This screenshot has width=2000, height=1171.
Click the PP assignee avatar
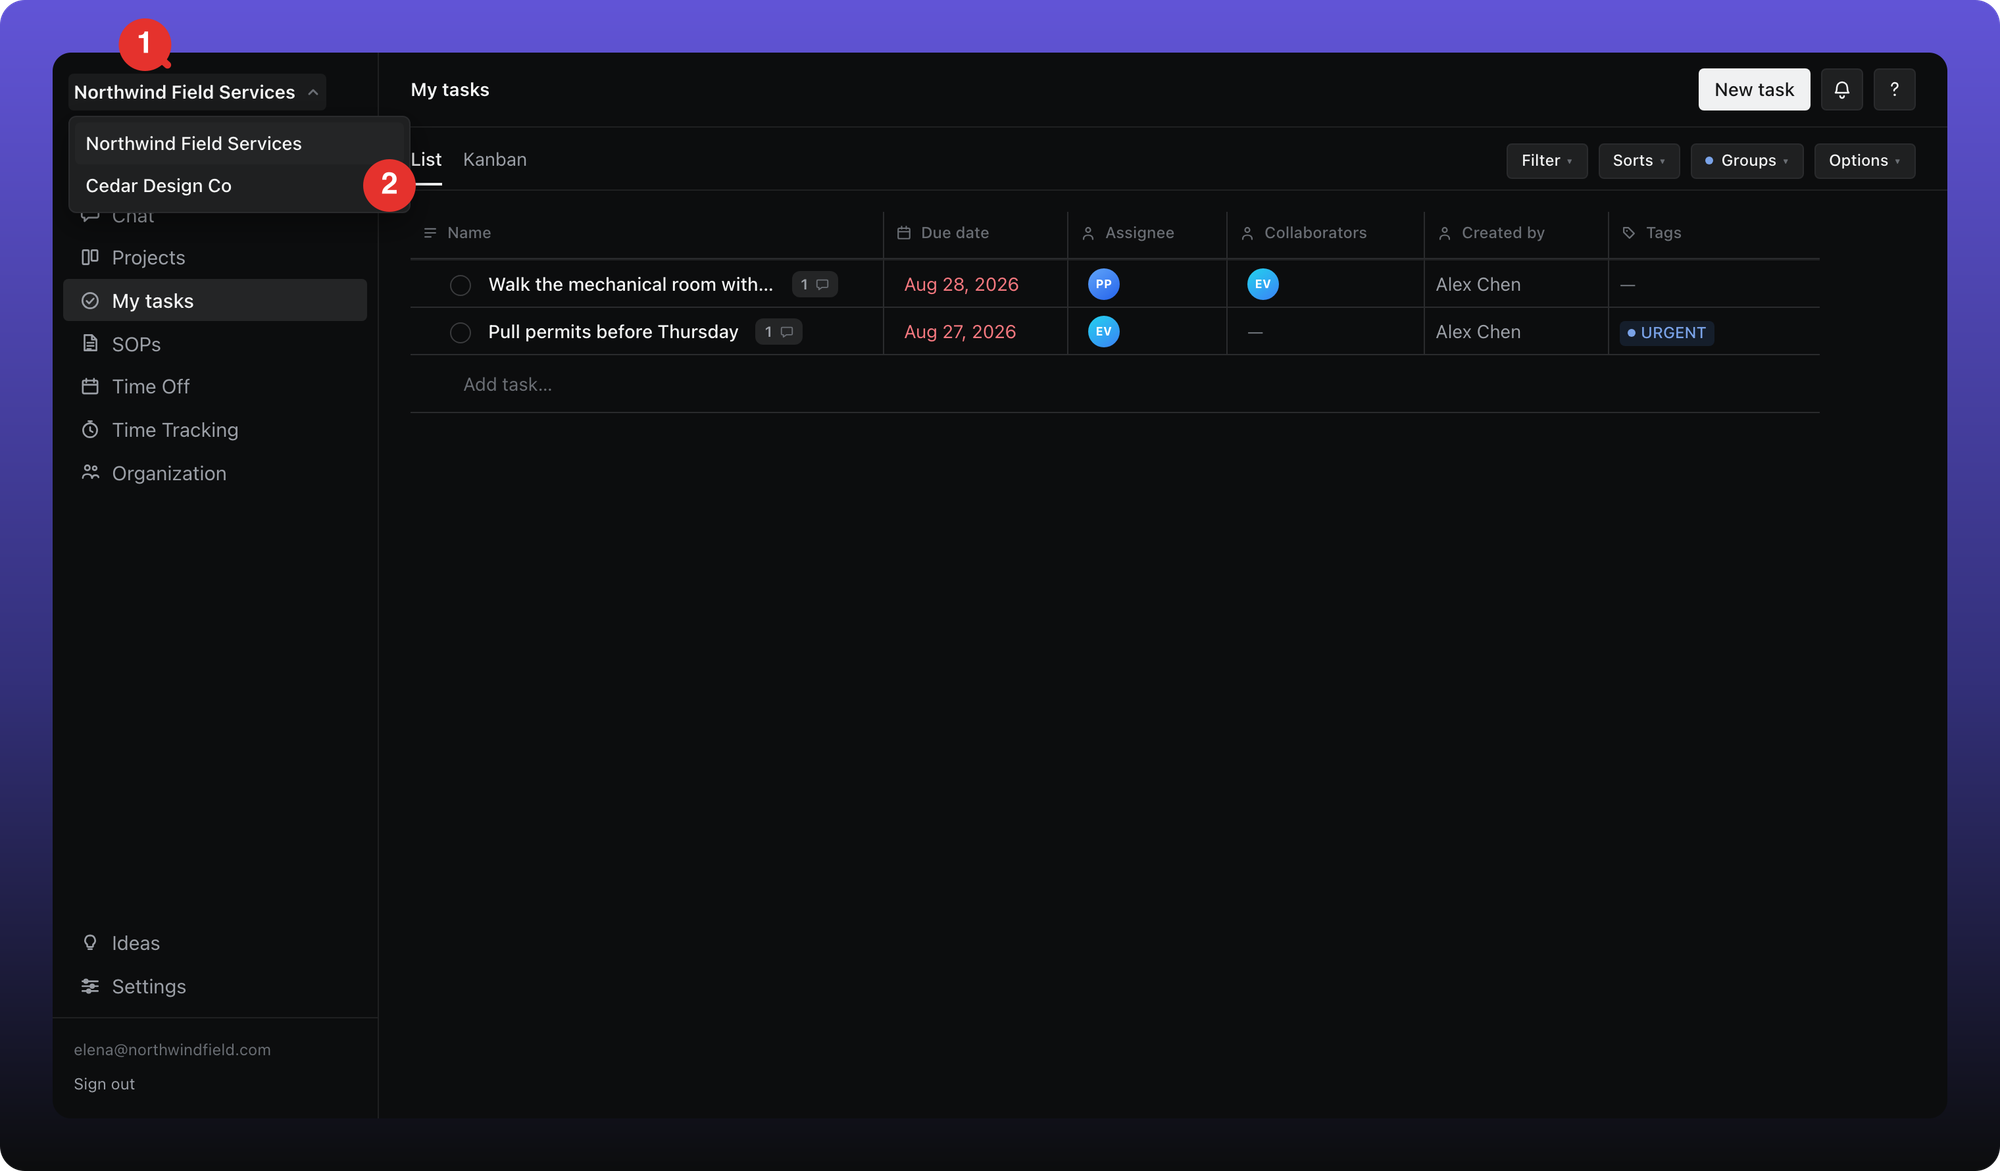pyautogui.click(x=1103, y=284)
